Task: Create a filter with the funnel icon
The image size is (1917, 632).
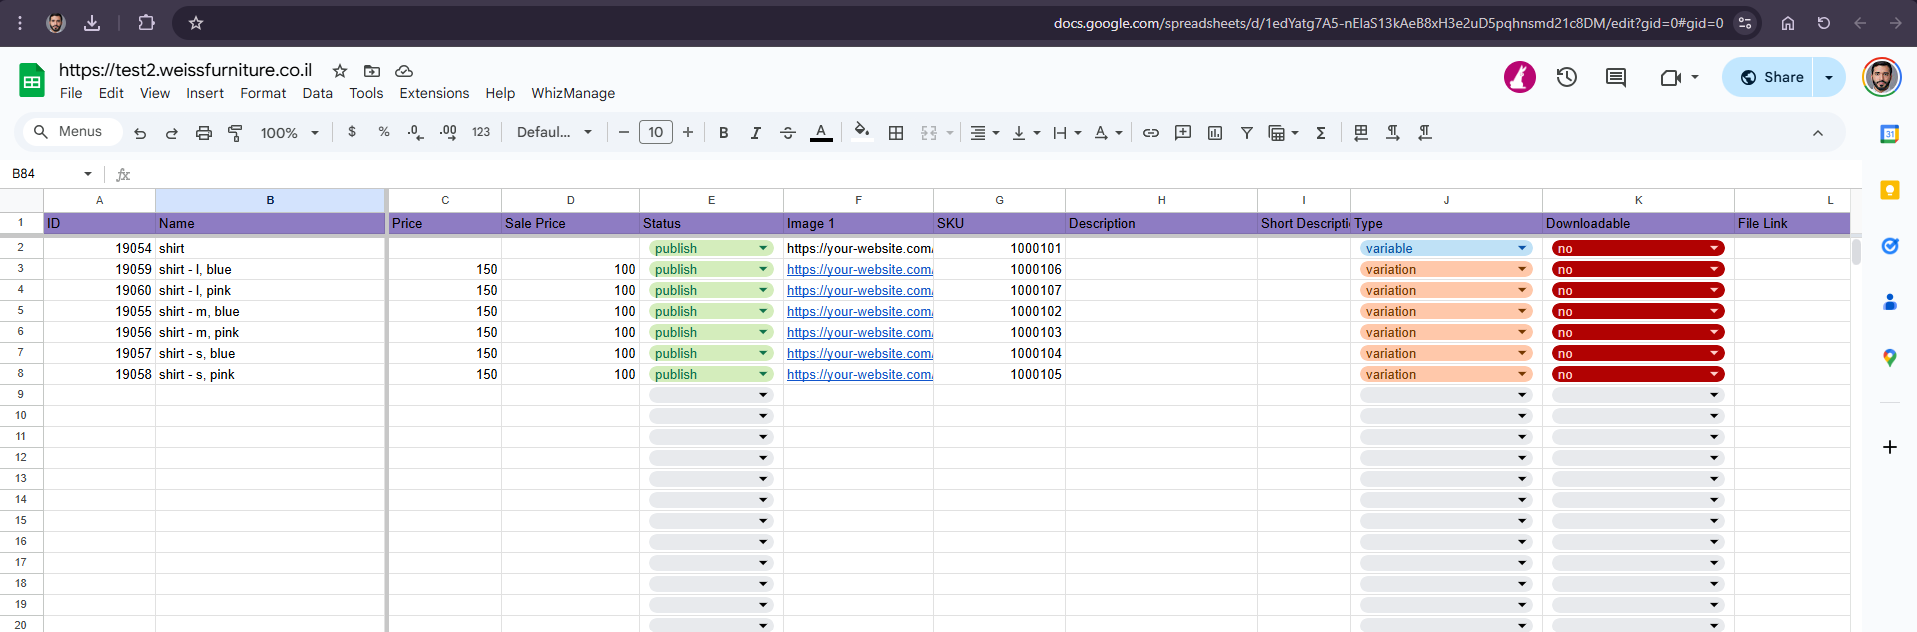Action: tap(1247, 133)
